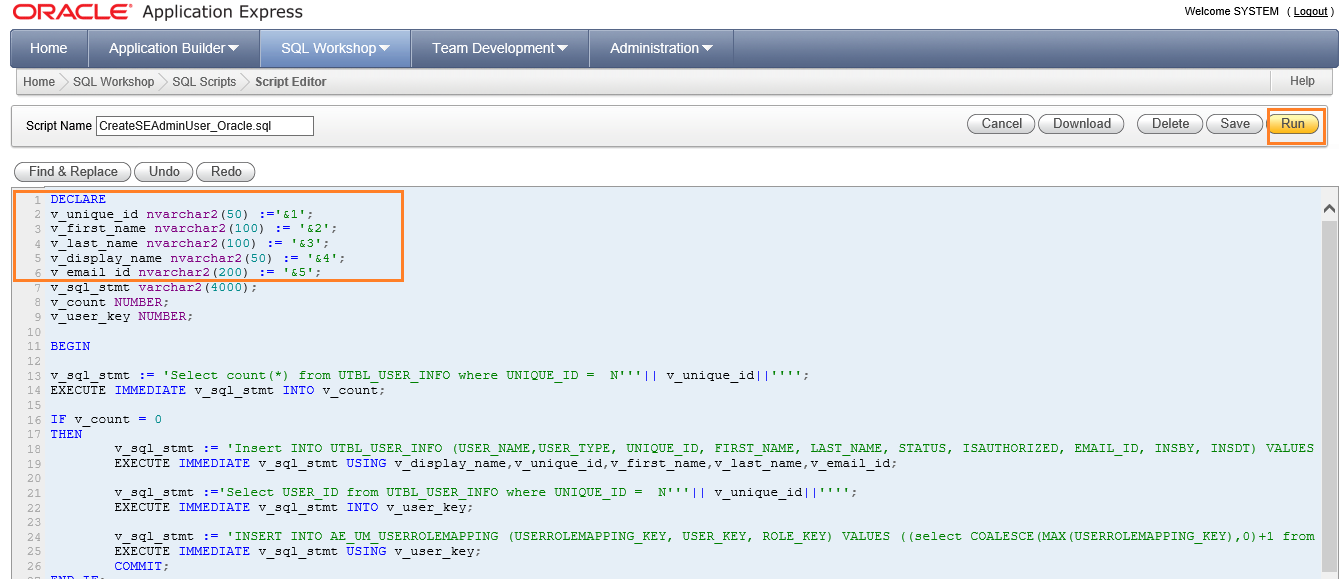The image size is (1341, 579).
Task: Click the COMMIT statement line
Action: click(x=142, y=565)
